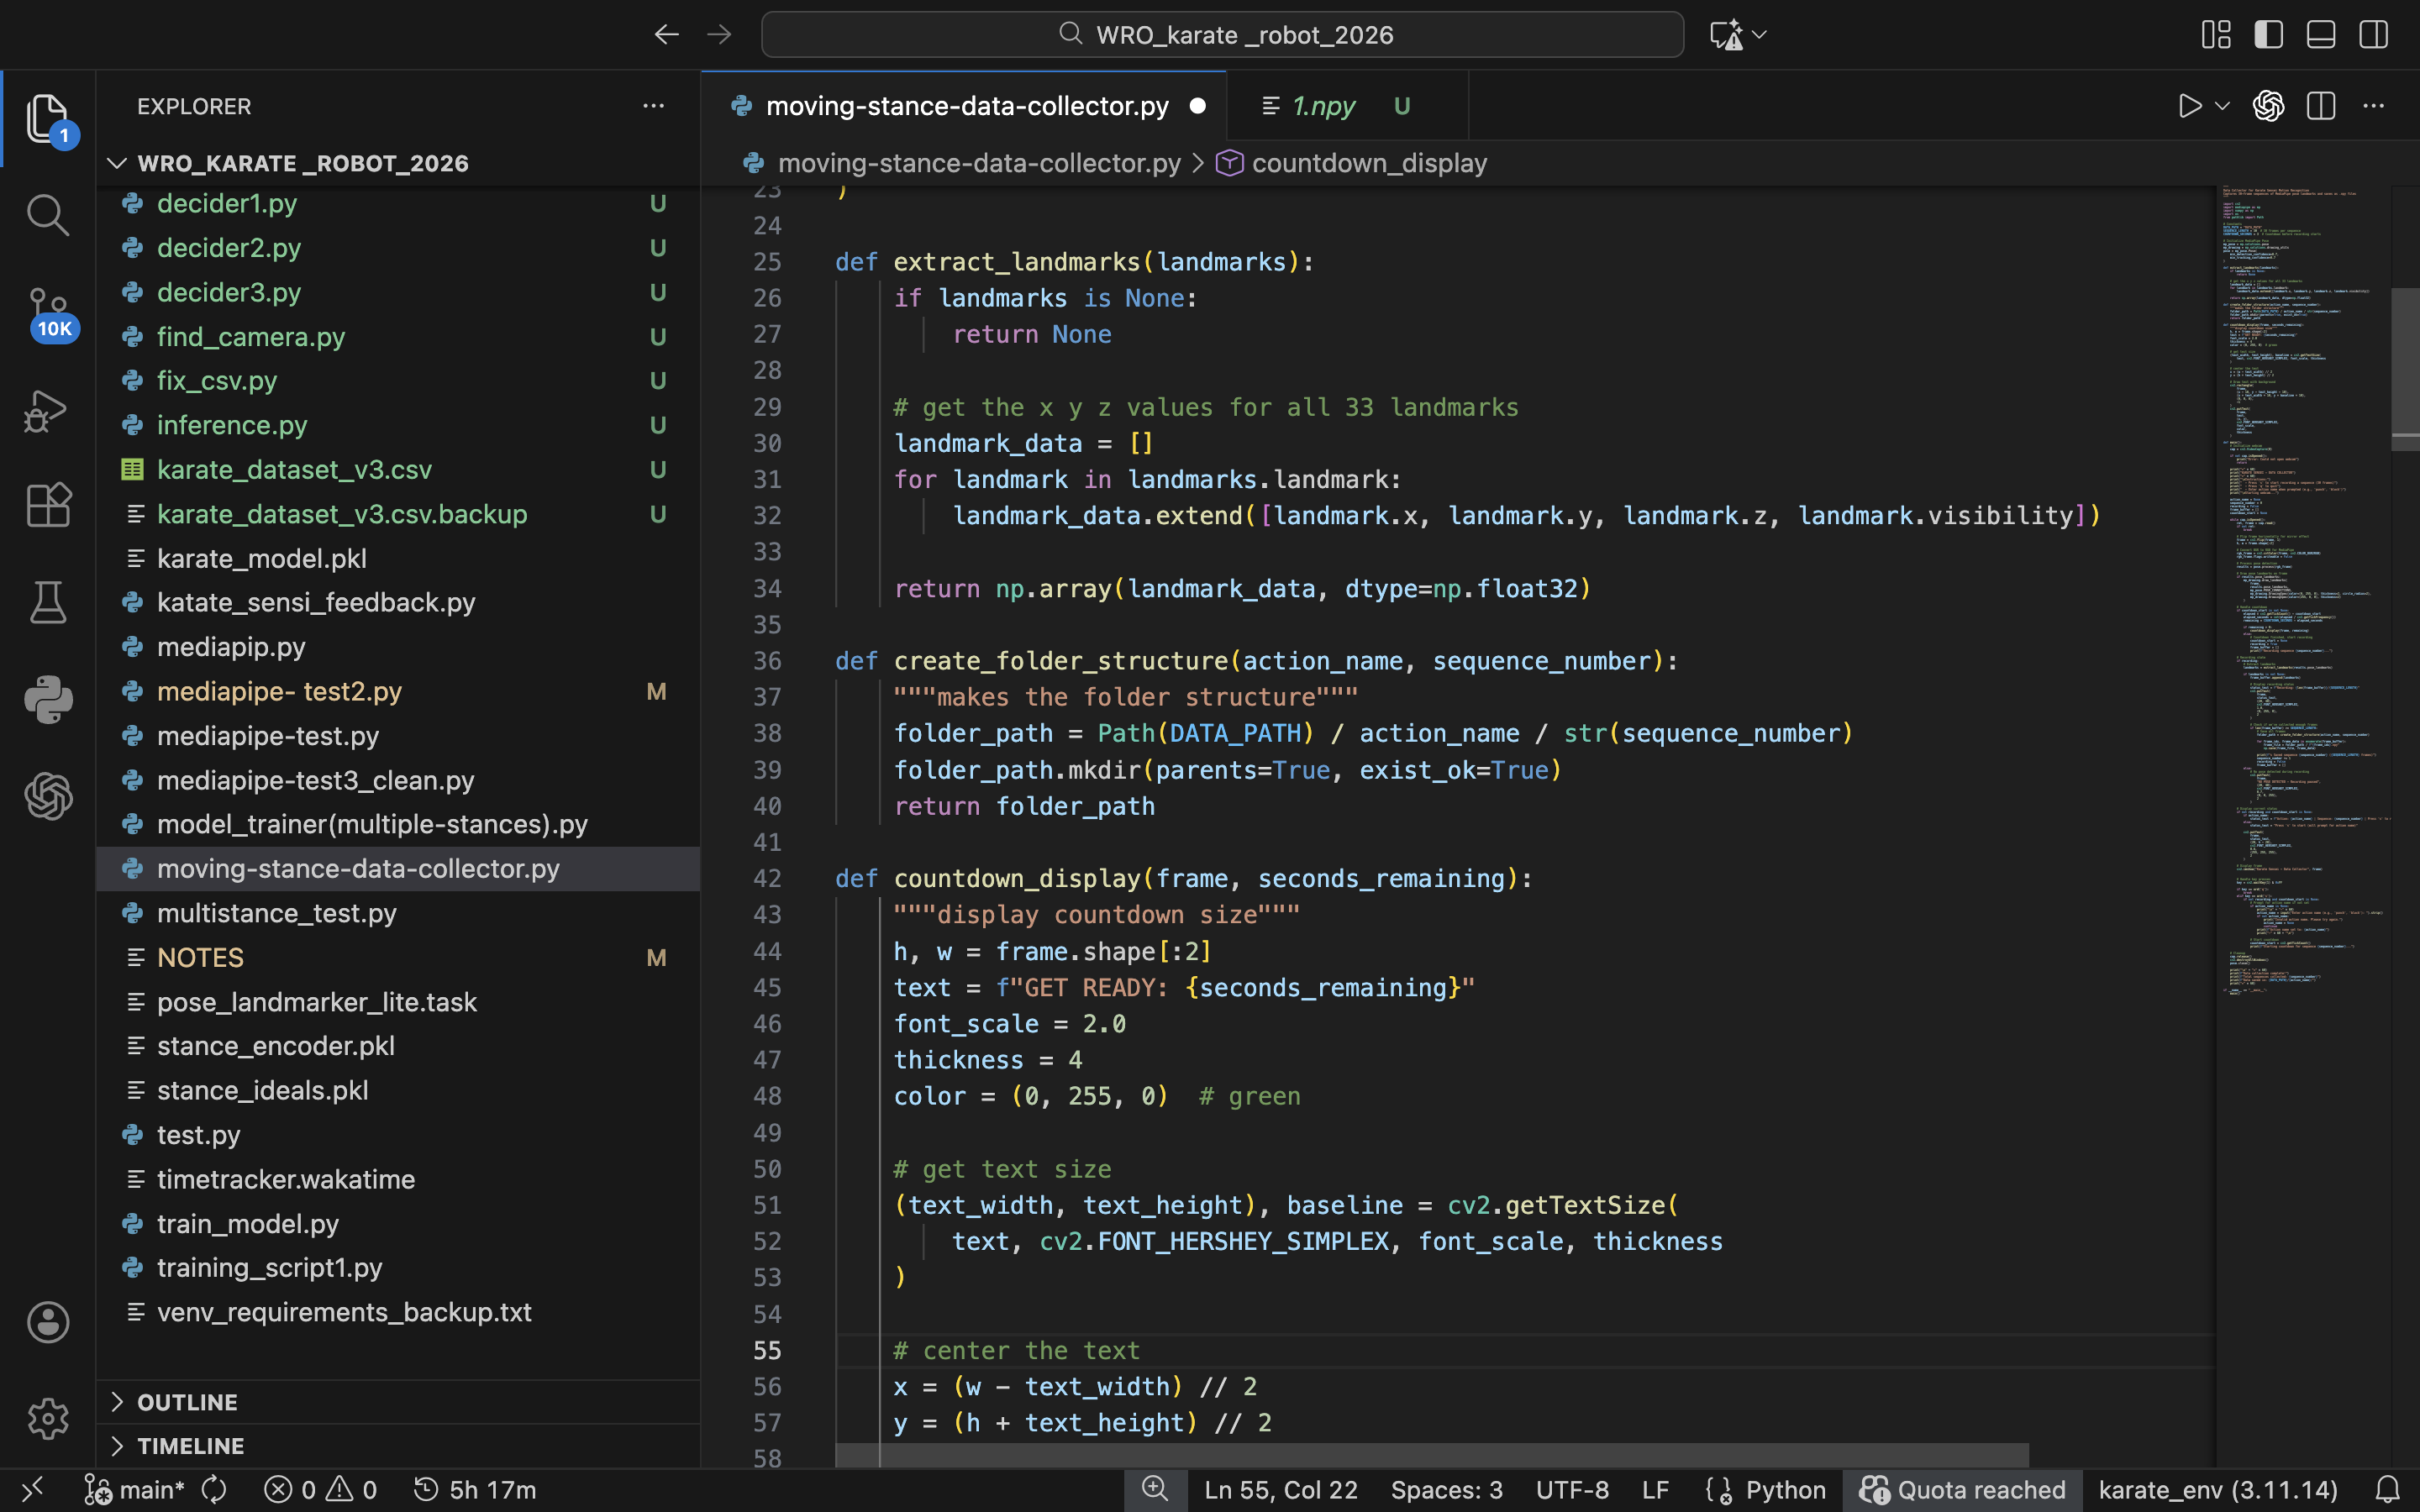Click the Run Python File play button
Screen dimensions: 2420x1512
click(2189, 106)
